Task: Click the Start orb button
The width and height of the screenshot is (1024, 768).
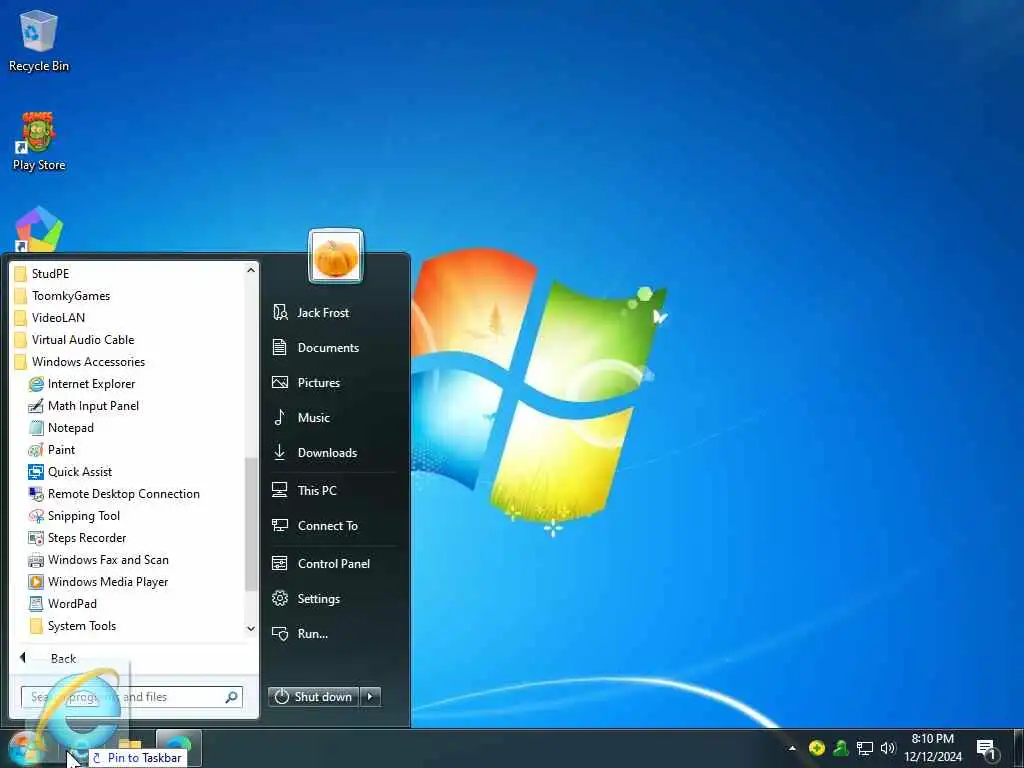Action: click(23, 749)
